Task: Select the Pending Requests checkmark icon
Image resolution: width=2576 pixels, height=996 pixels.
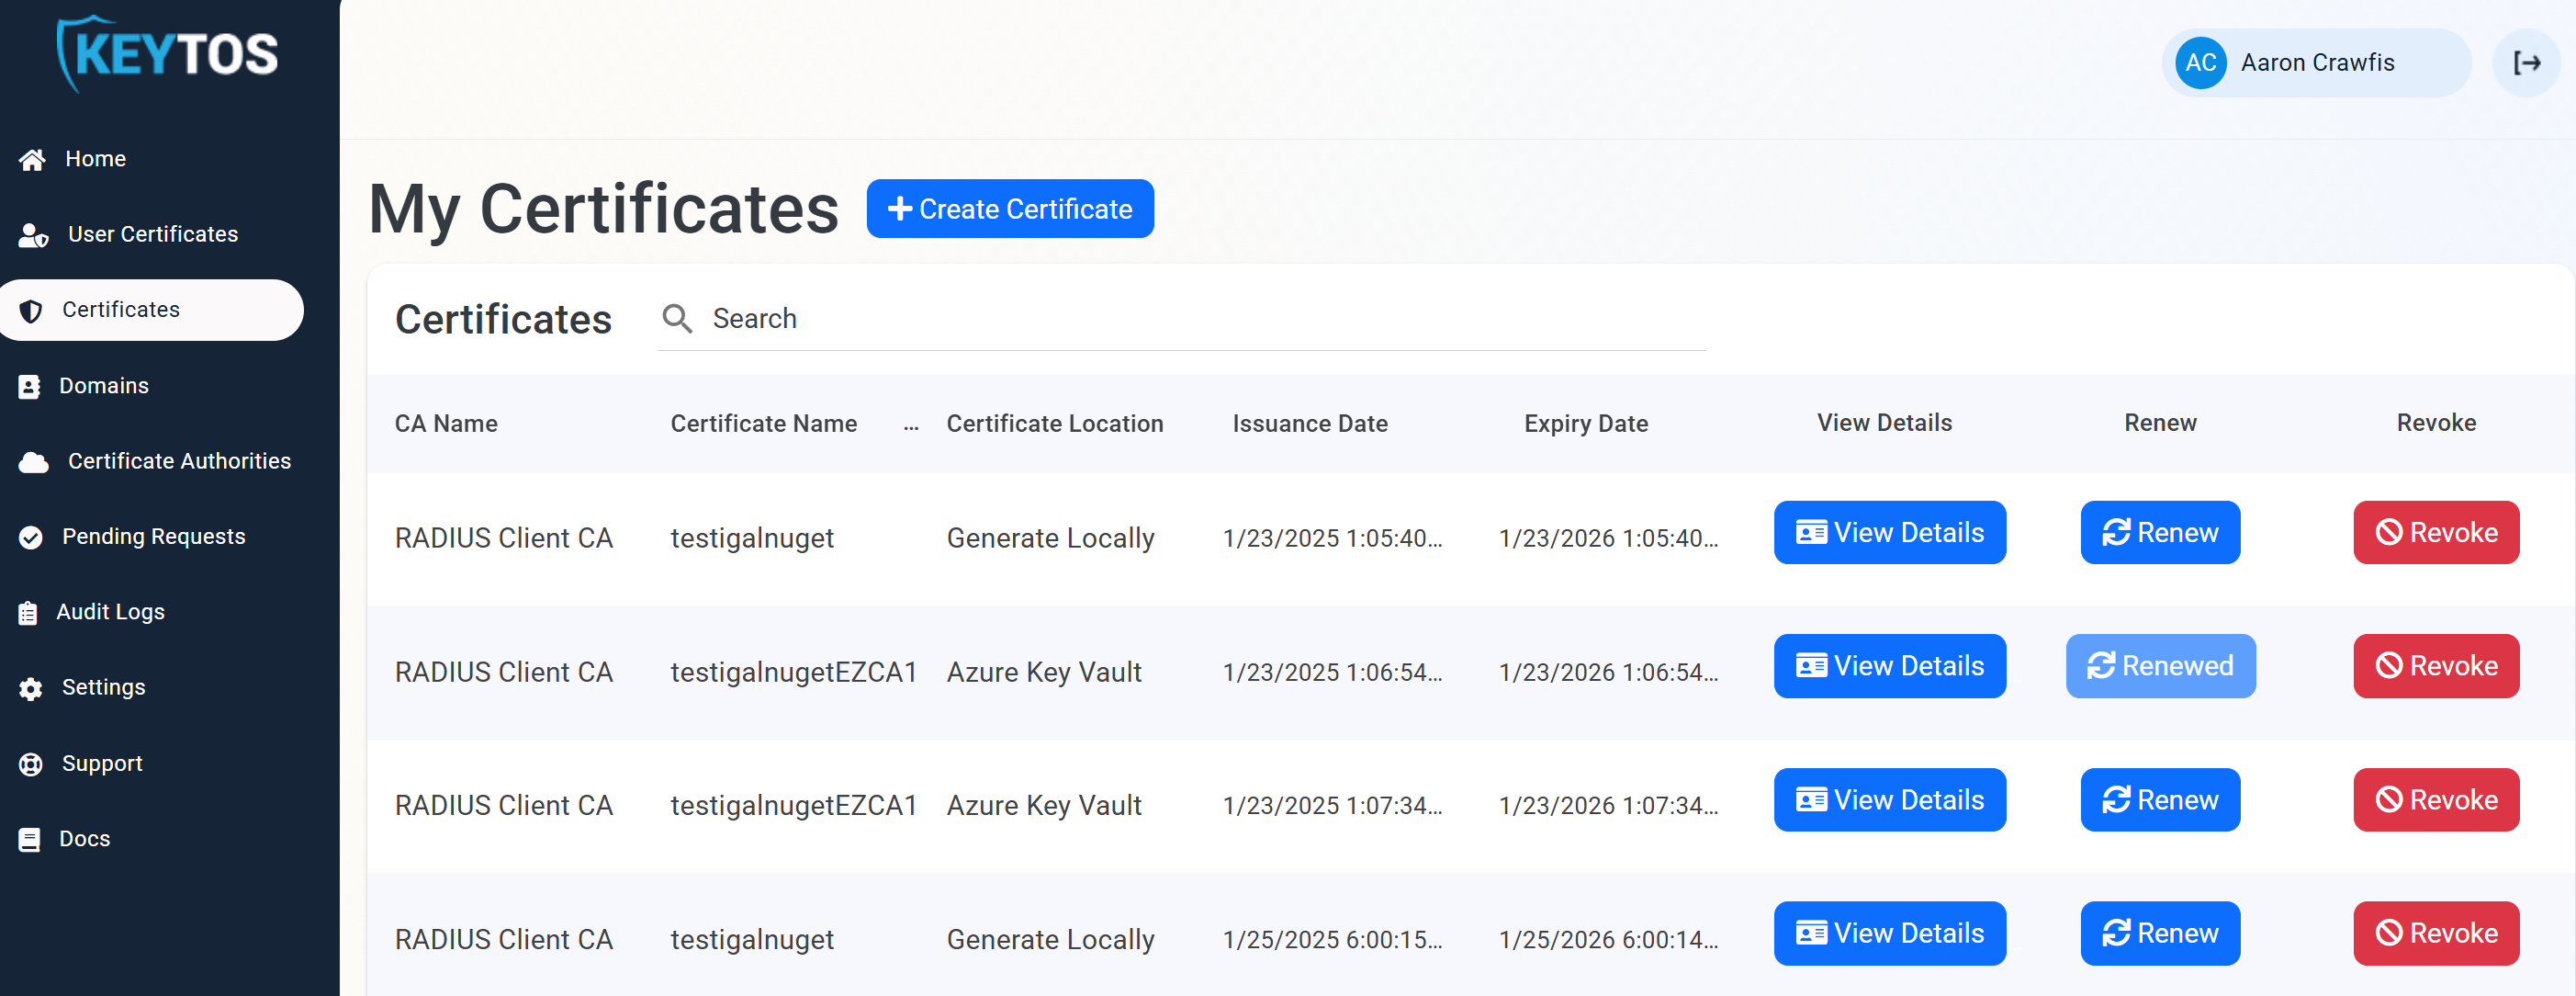Action: coord(30,537)
